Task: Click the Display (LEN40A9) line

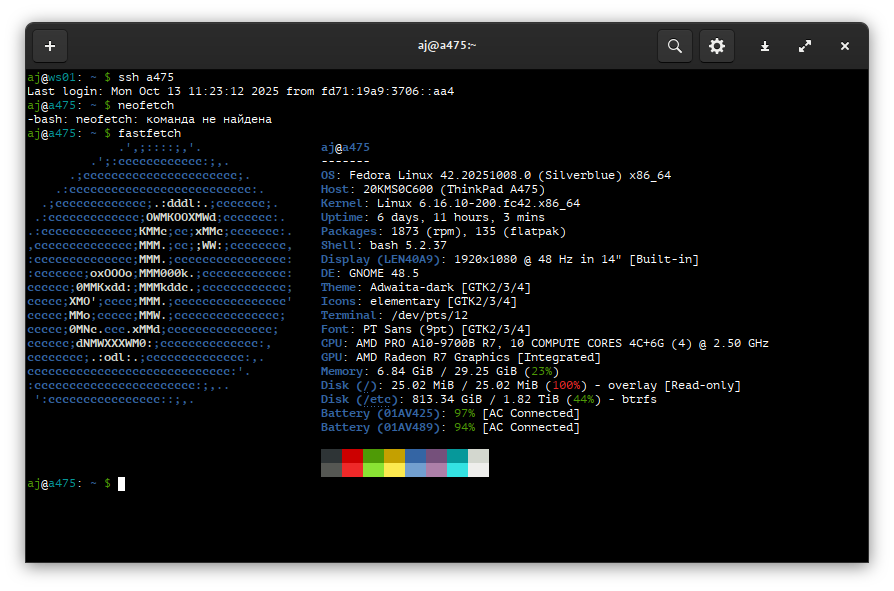Action: click(510, 259)
